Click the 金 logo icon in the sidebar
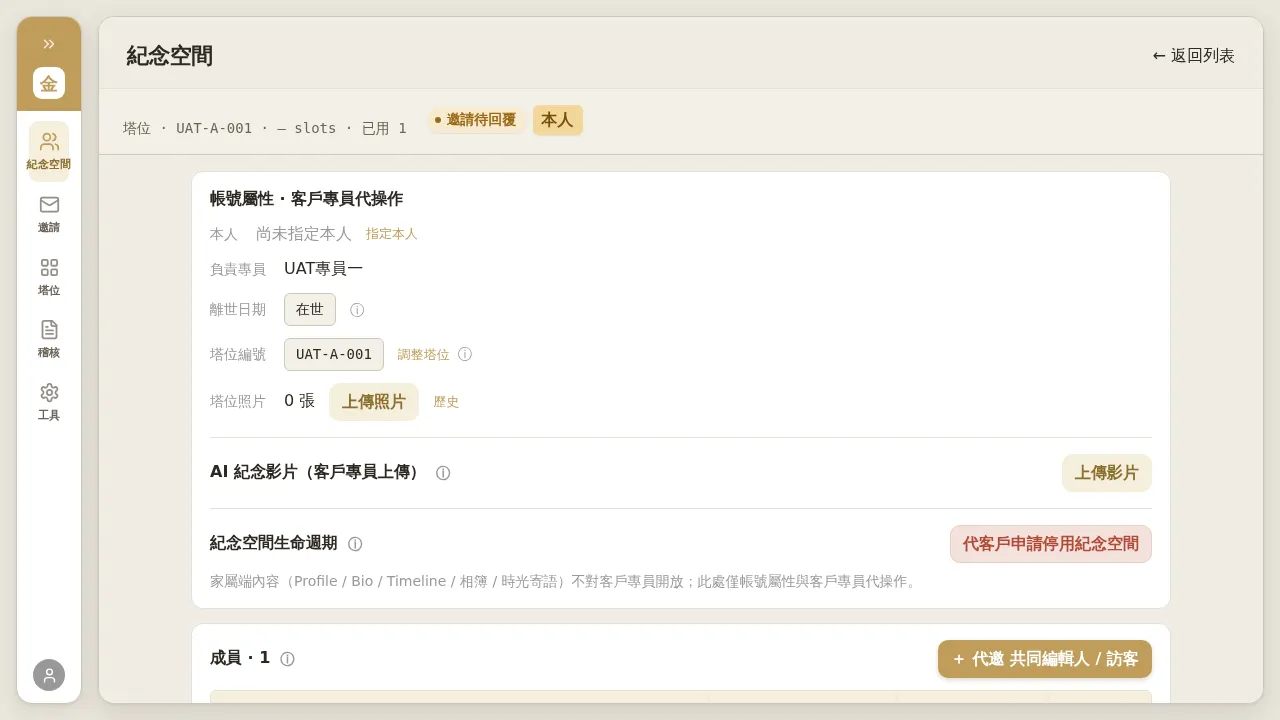 49,83
